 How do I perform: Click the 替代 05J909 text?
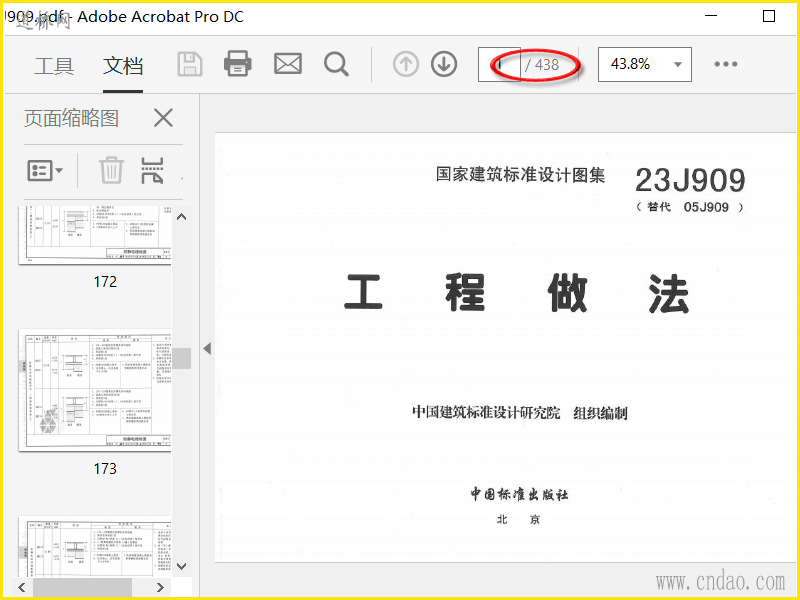coord(690,207)
